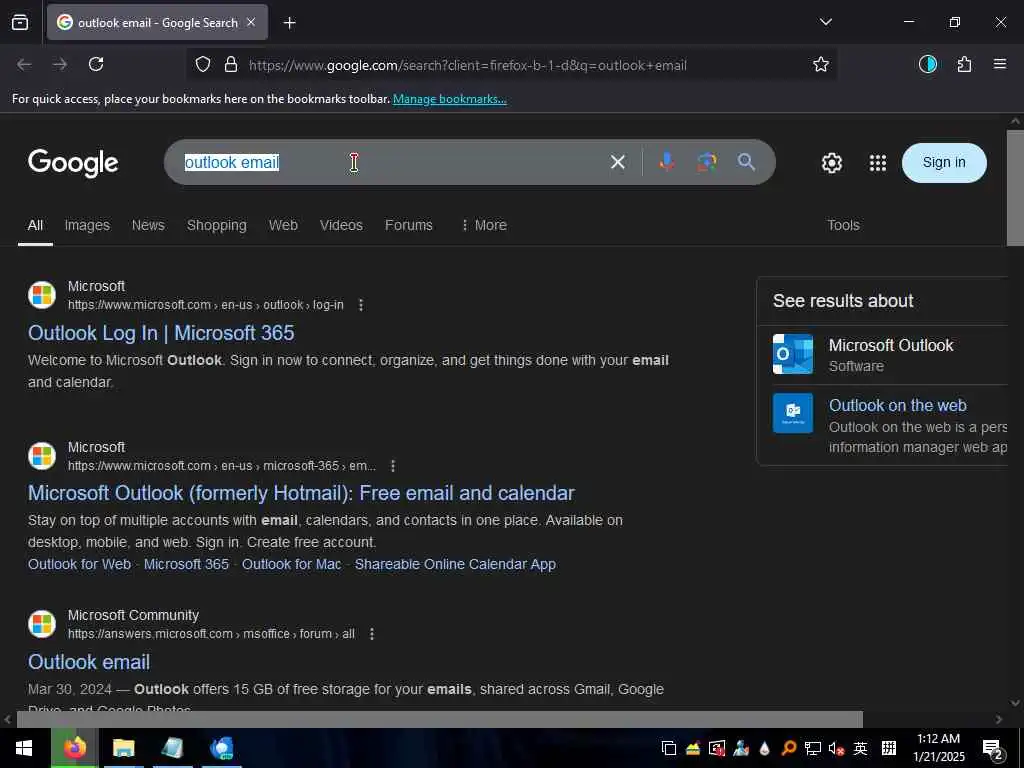This screenshot has width=1024, height=768.
Task: Open options for microsoft-365 email result
Action: tap(392, 466)
